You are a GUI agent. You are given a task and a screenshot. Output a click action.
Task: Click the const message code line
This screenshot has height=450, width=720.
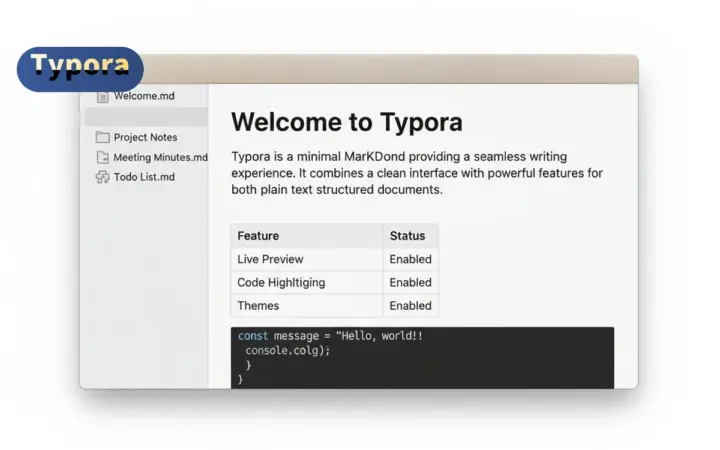[x=330, y=336]
